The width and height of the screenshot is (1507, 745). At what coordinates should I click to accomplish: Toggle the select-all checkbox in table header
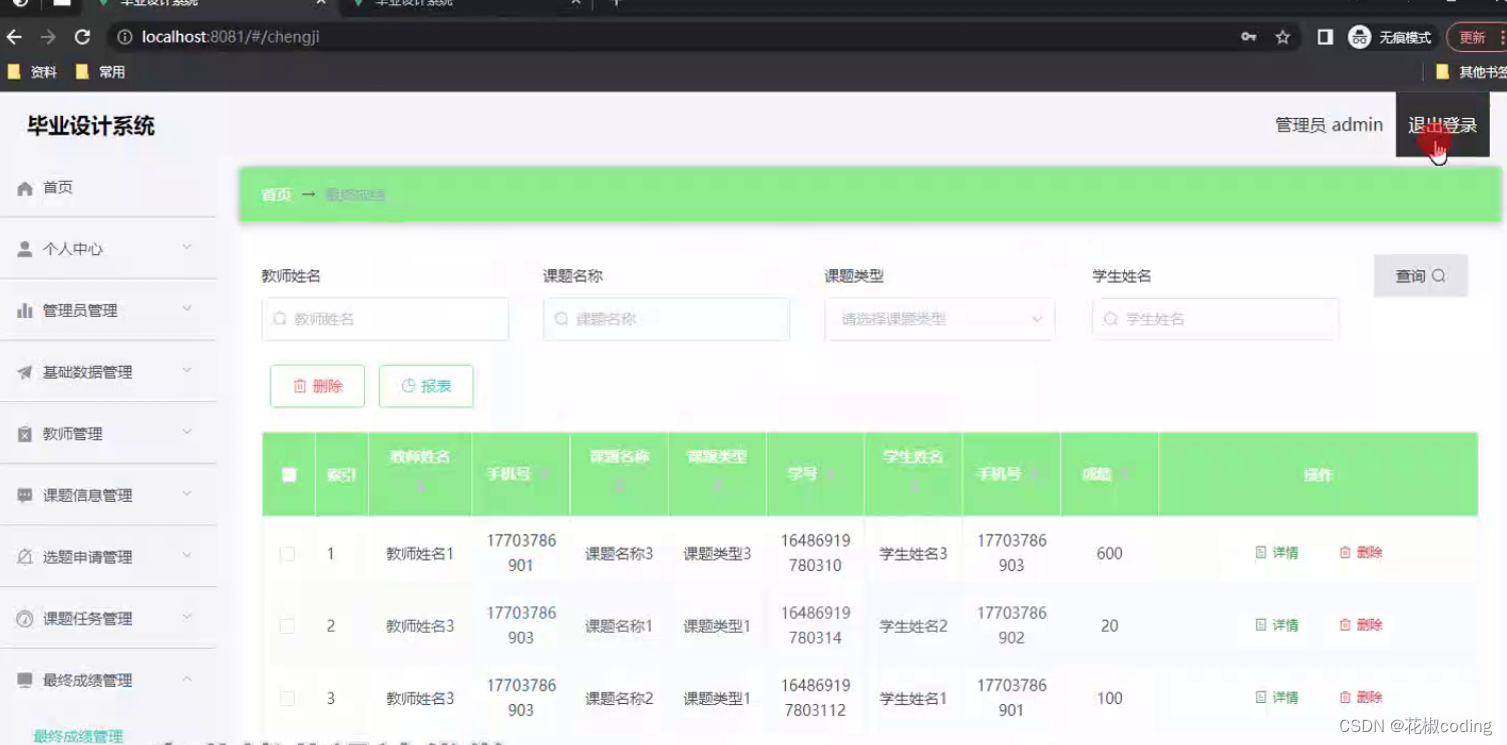288,474
